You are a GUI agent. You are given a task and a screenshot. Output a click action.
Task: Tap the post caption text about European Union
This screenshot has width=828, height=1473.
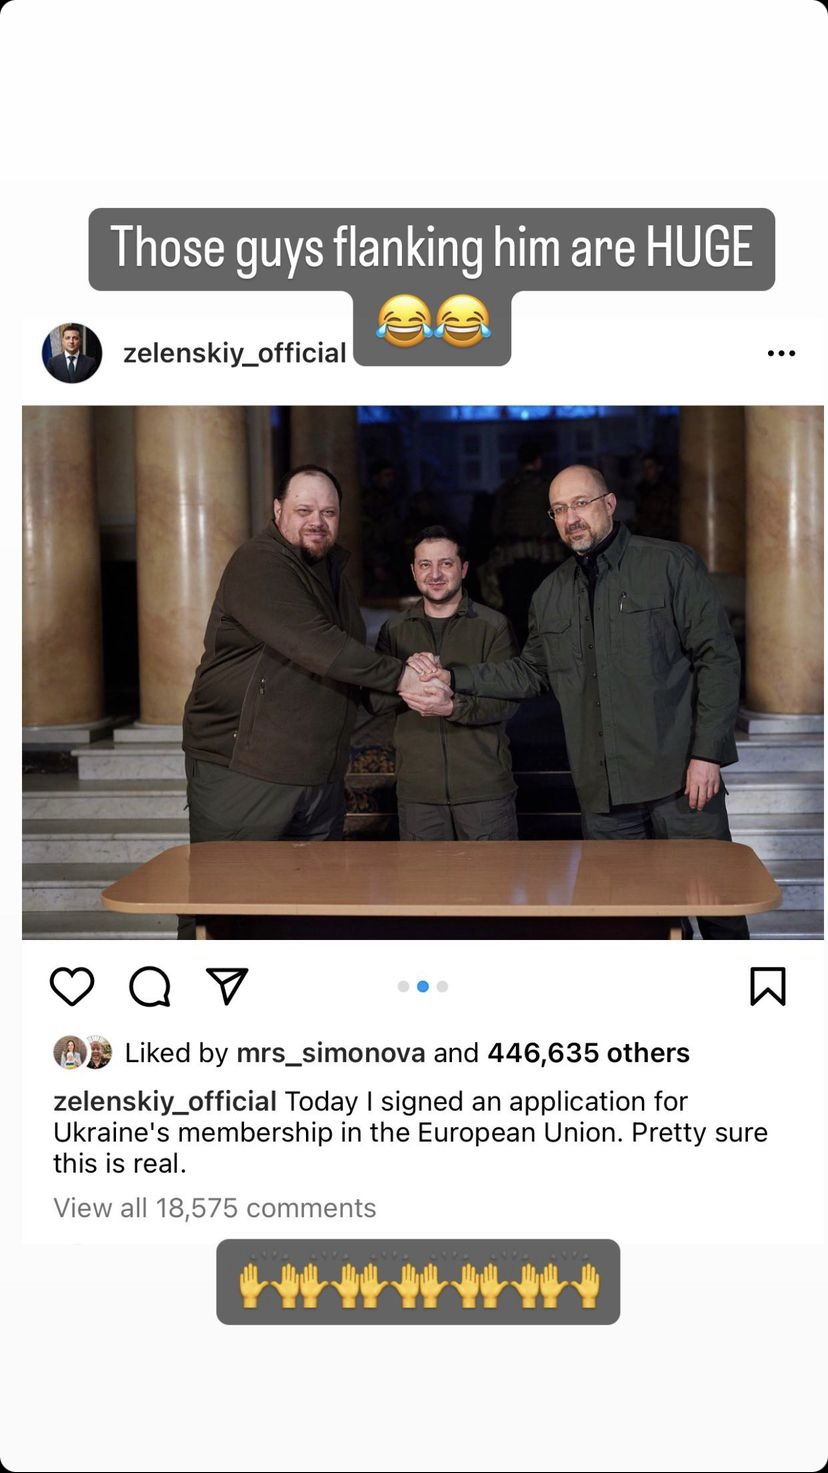[x=410, y=1133]
